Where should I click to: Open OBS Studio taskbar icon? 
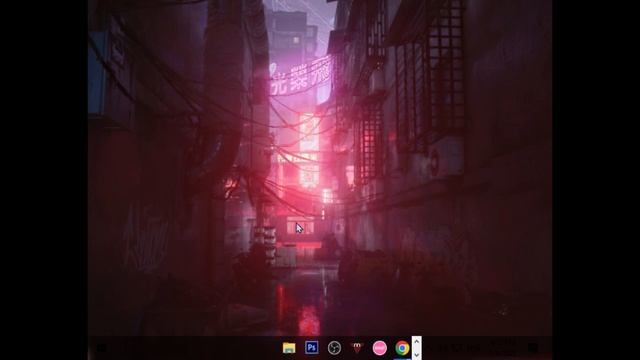tap(334, 348)
